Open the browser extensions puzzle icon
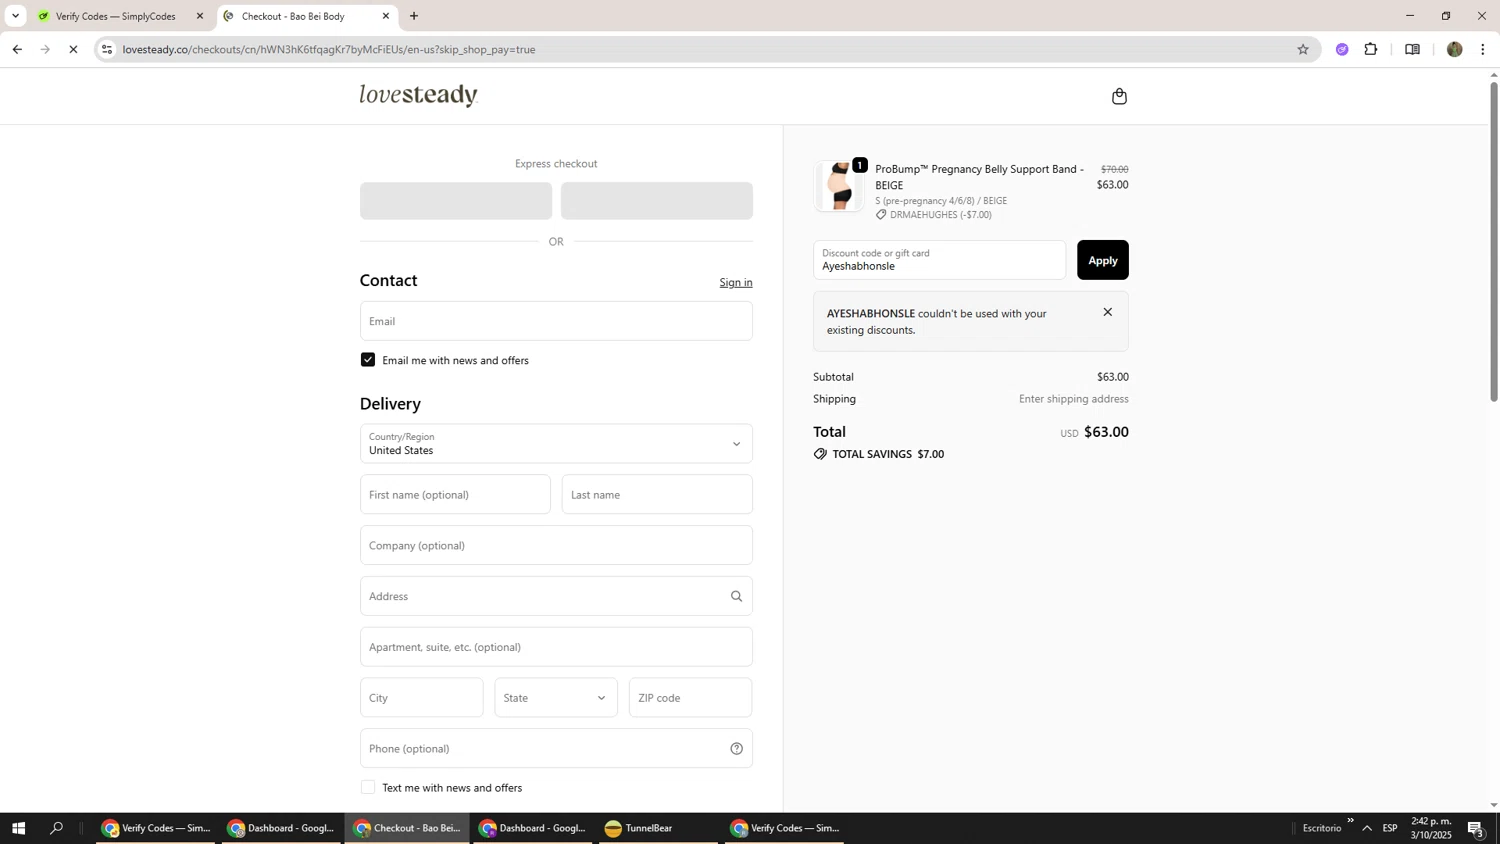 (x=1371, y=49)
